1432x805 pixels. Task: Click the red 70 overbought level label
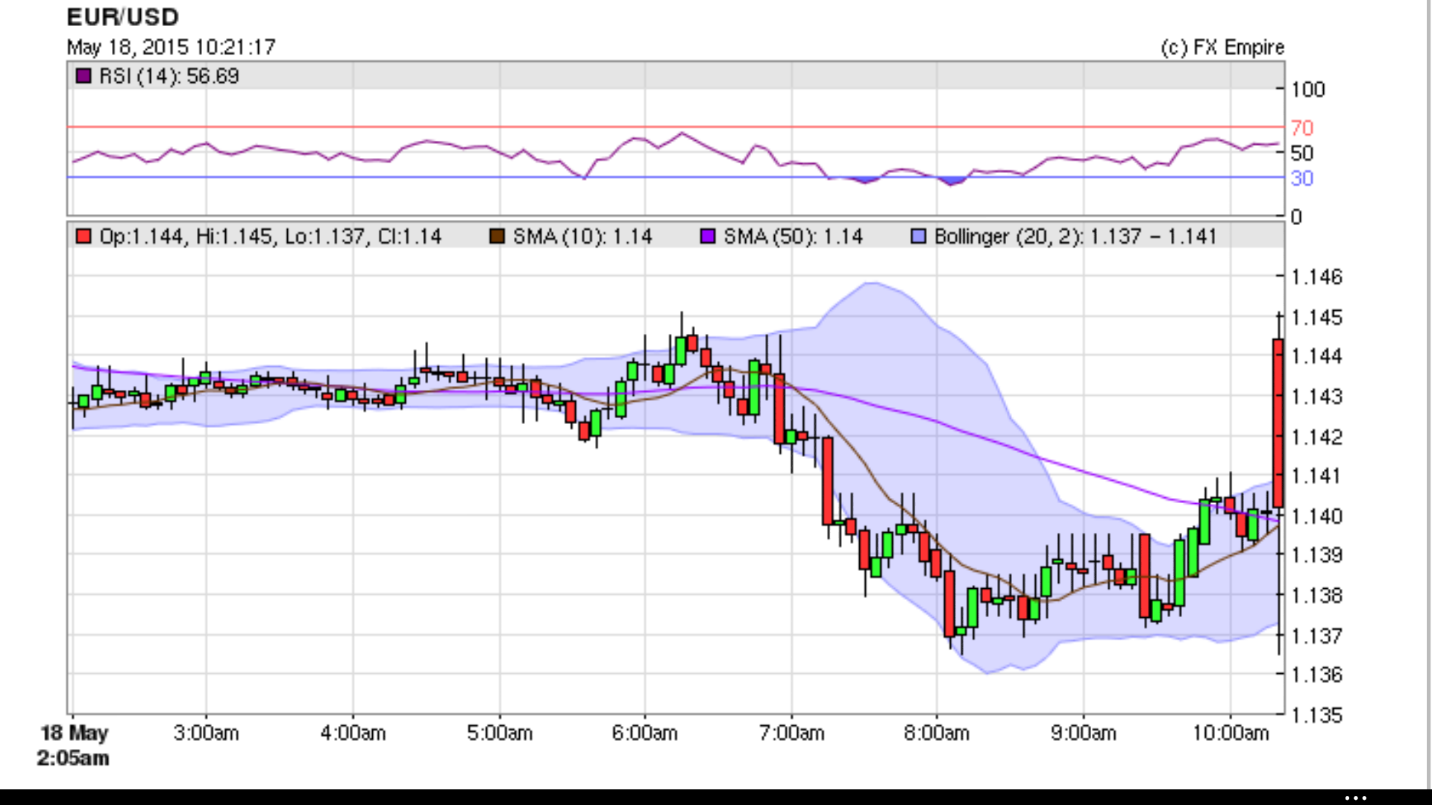1302,128
